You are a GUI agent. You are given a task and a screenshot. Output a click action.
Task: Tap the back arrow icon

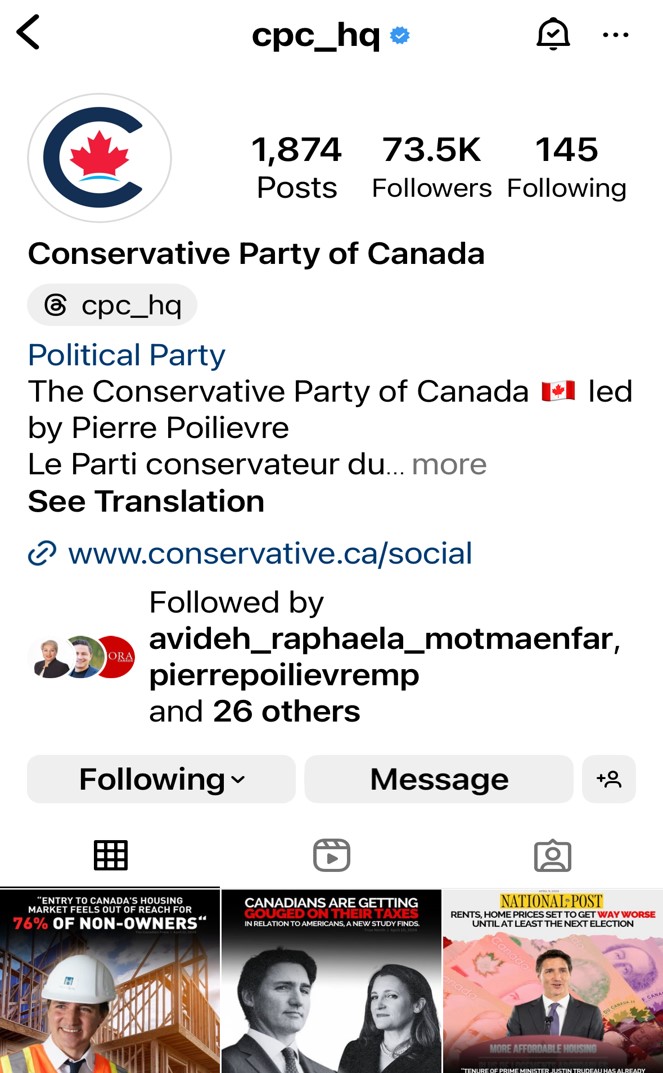pos(28,33)
